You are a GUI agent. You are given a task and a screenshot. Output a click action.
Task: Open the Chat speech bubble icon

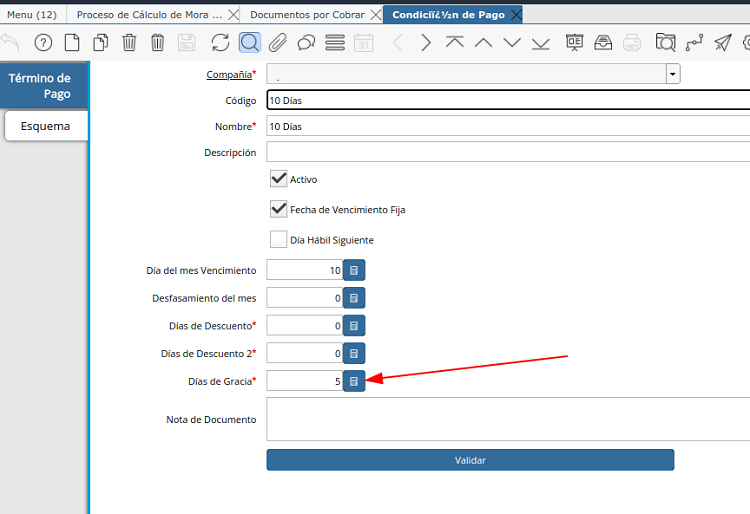tap(306, 42)
